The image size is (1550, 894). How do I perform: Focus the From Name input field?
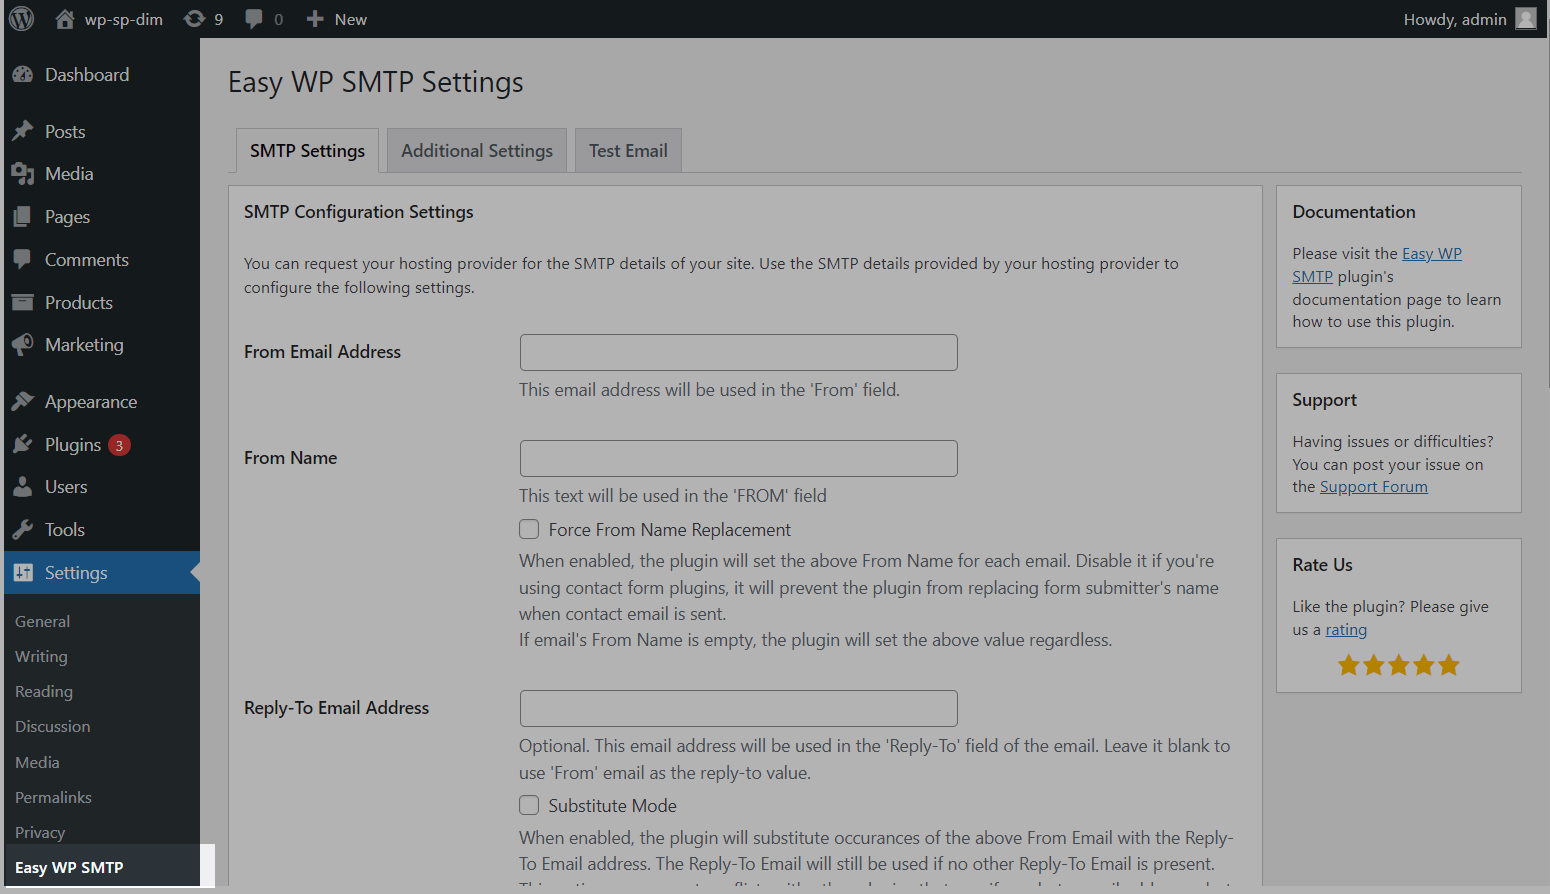(738, 458)
